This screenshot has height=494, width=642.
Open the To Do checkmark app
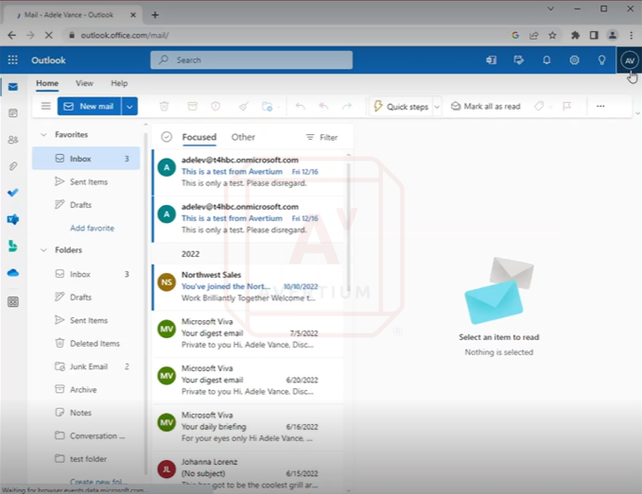tap(13, 192)
